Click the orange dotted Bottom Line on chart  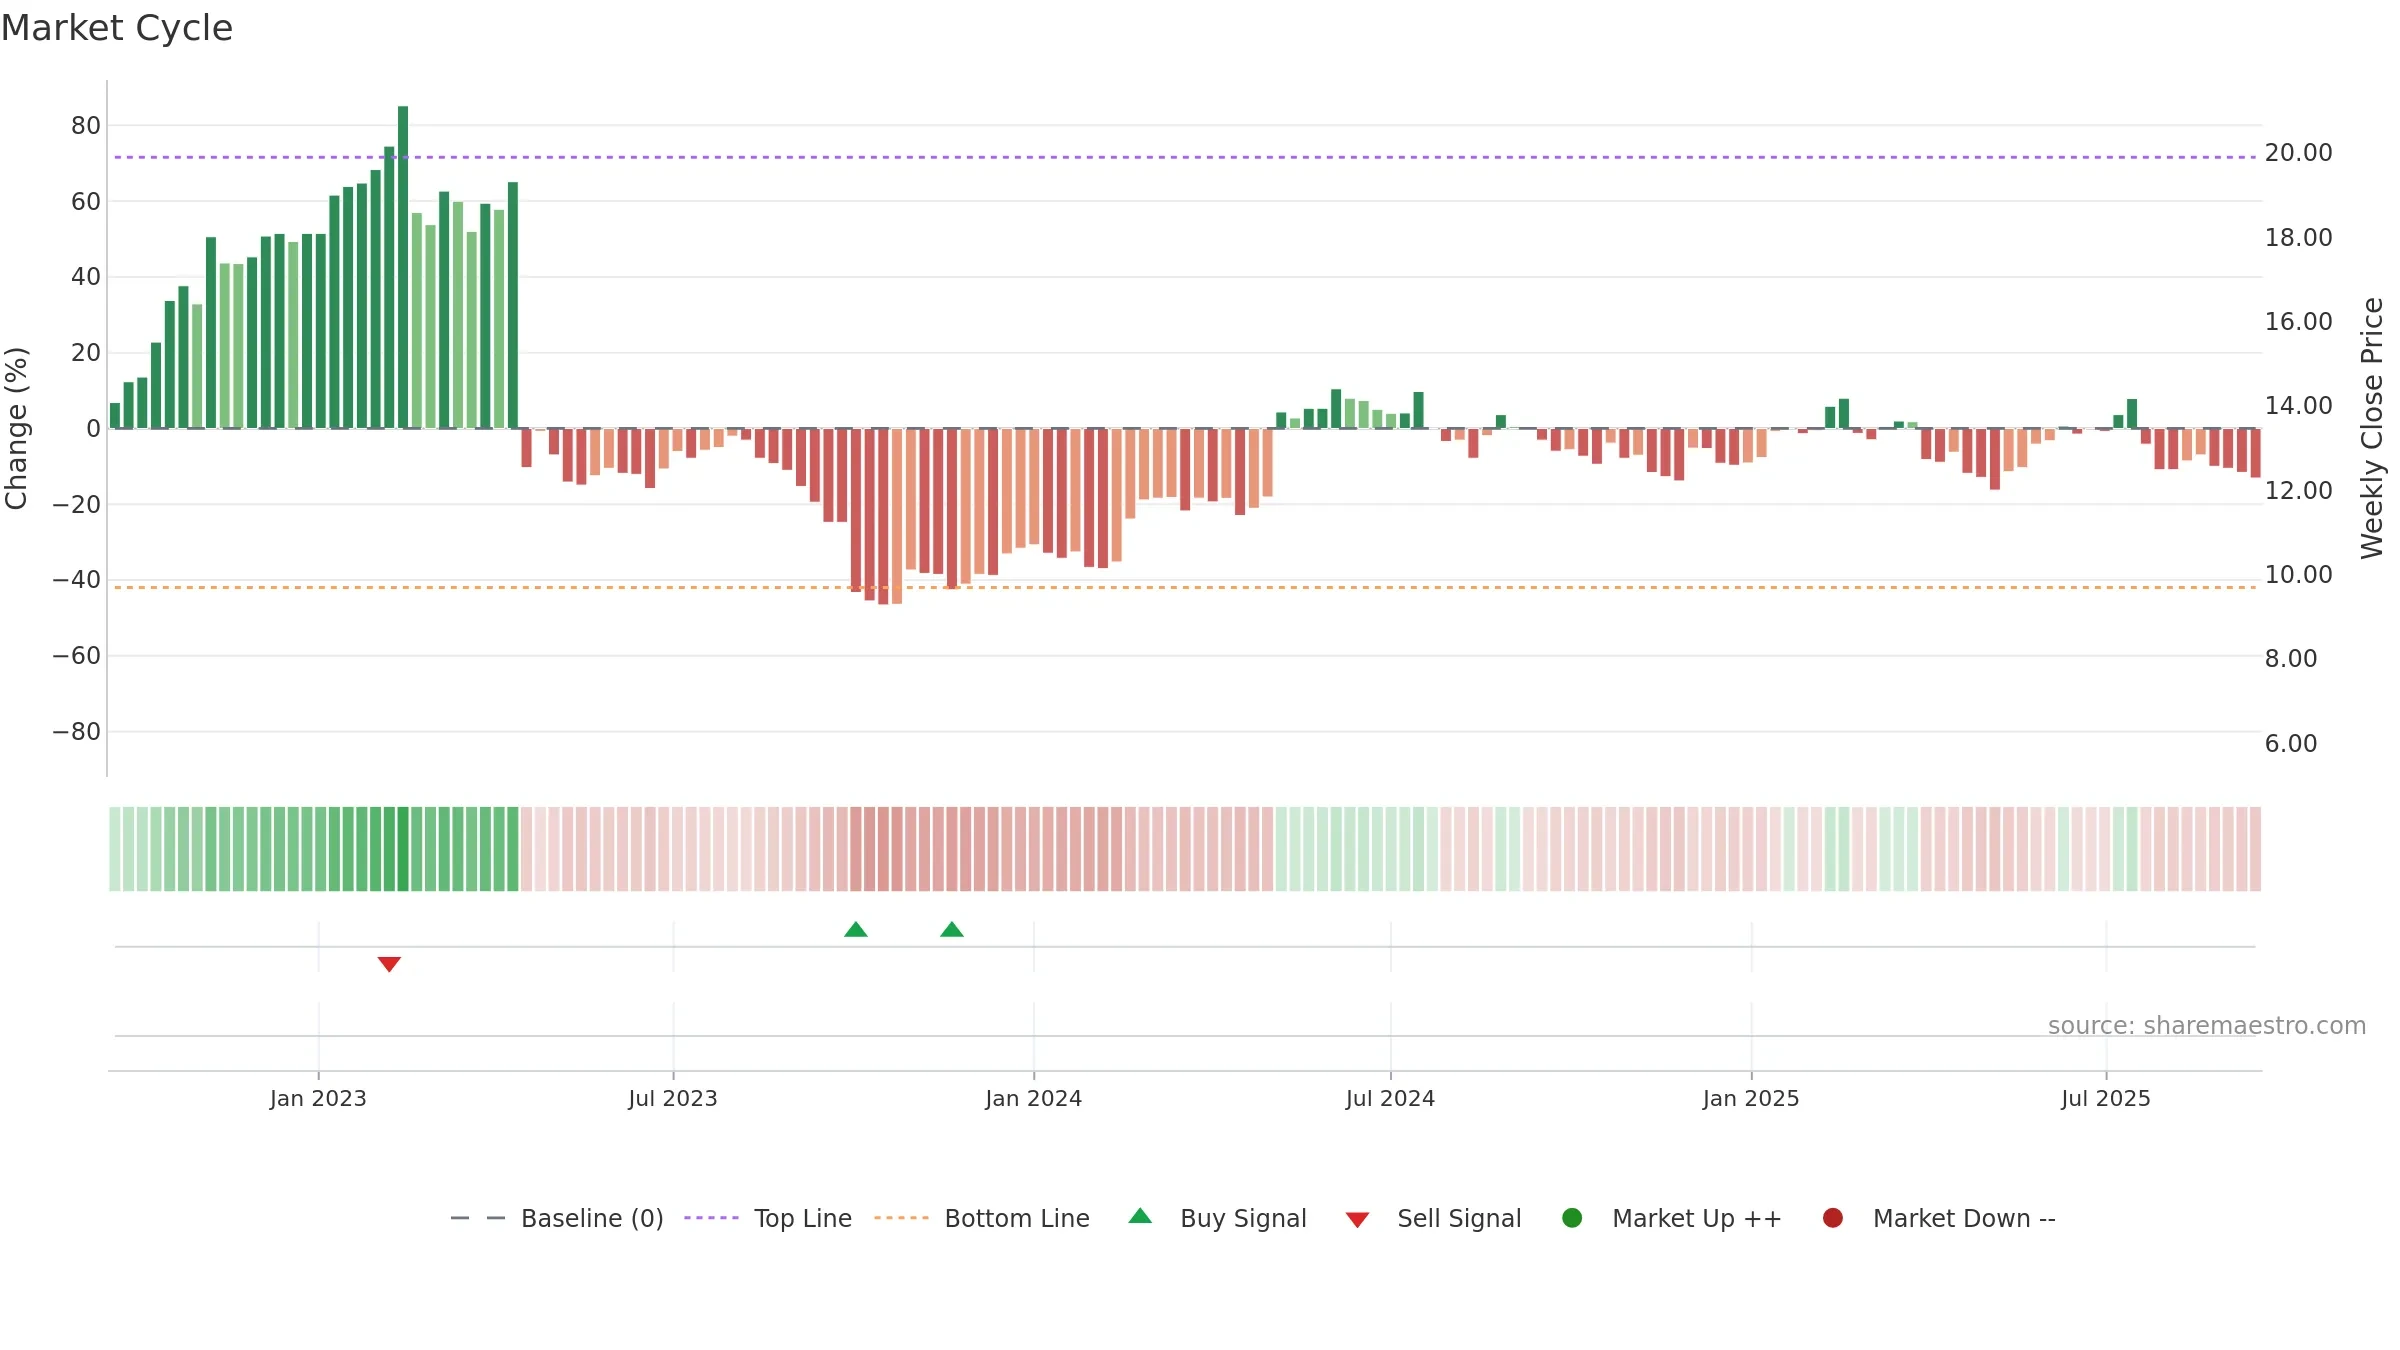tap(1185, 587)
